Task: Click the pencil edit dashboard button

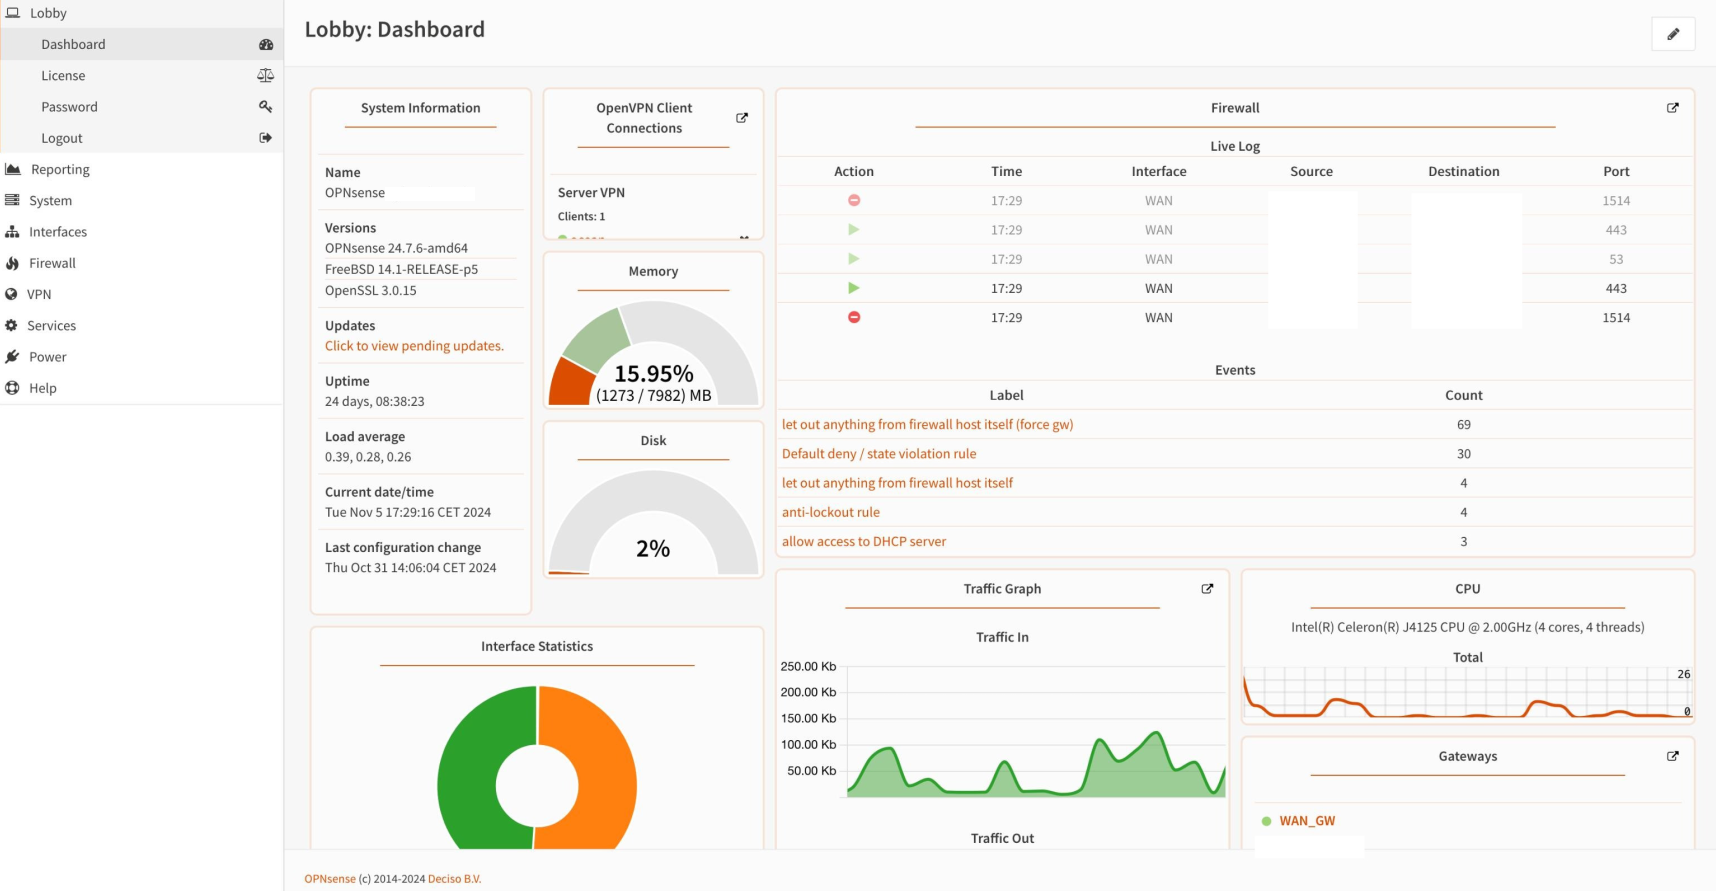Action: pyautogui.click(x=1673, y=34)
